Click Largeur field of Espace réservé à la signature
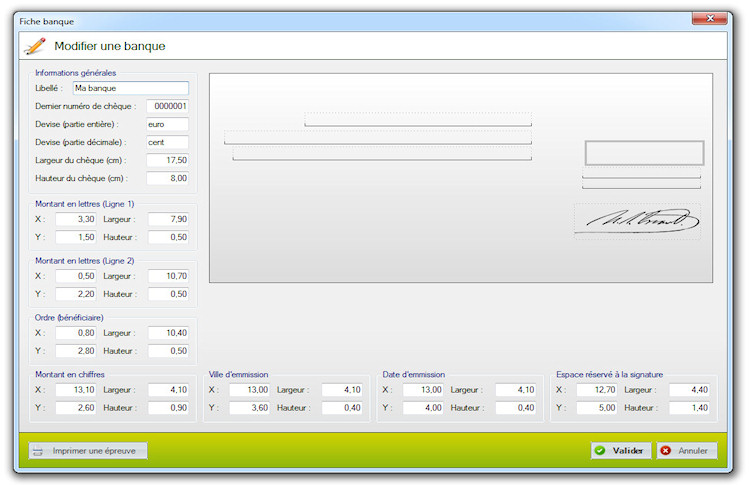Screen dimensions: 750x485 [x=689, y=390]
